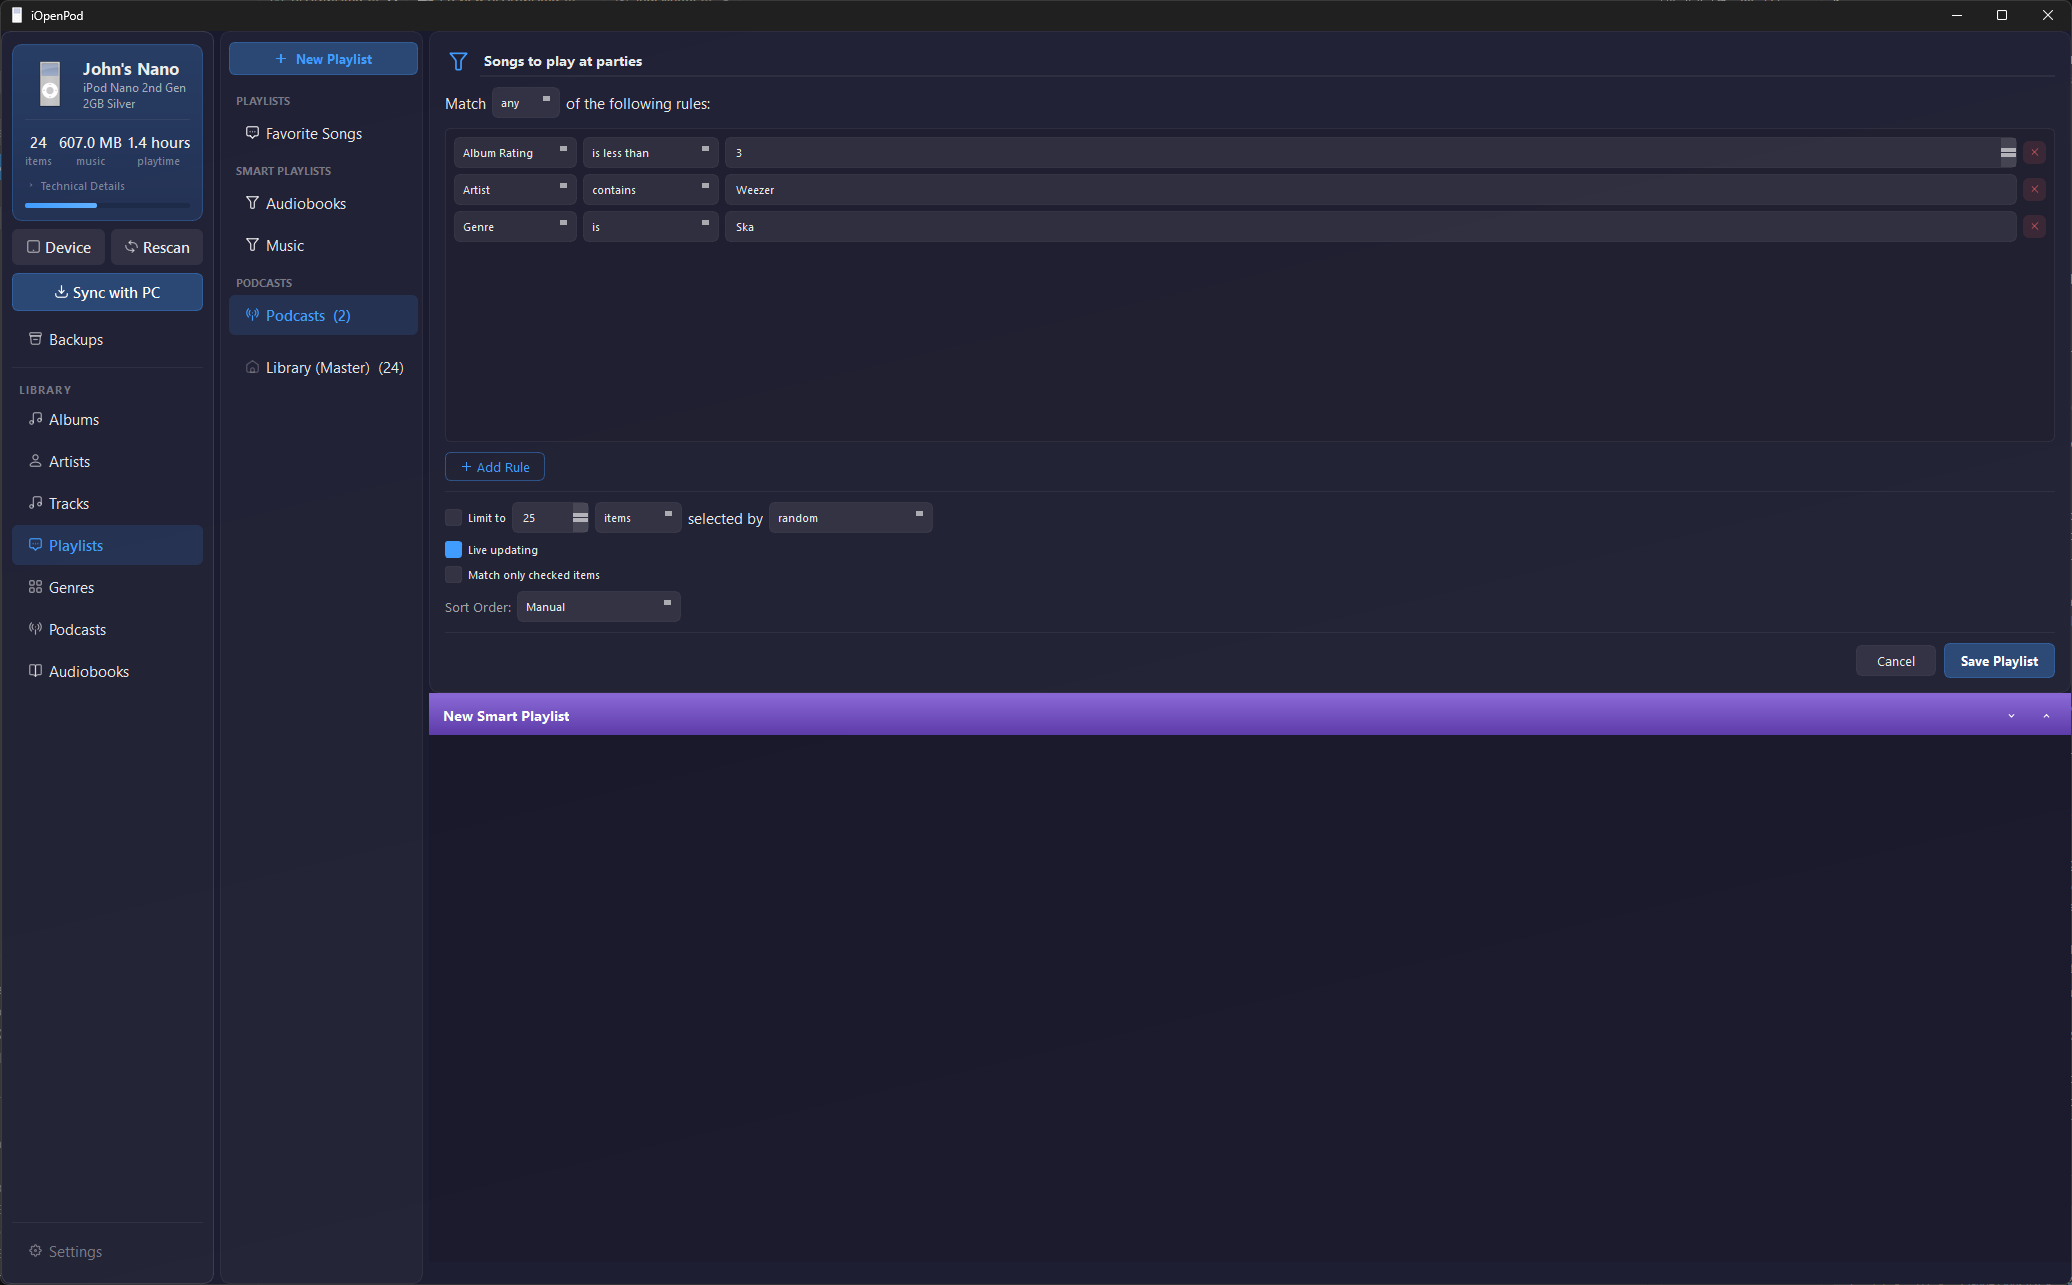Expand panel with the up chevron
The image size is (2072, 1285).
pyautogui.click(x=2046, y=716)
